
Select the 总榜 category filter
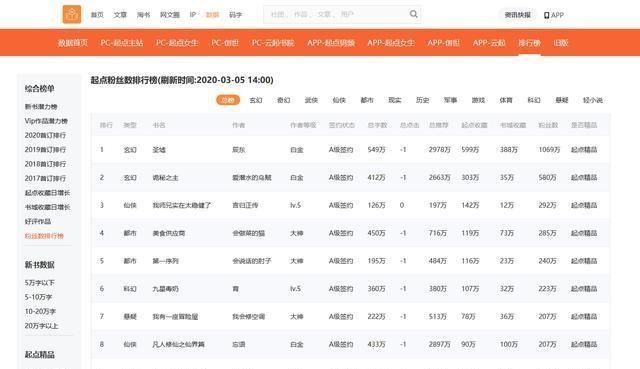(x=228, y=100)
